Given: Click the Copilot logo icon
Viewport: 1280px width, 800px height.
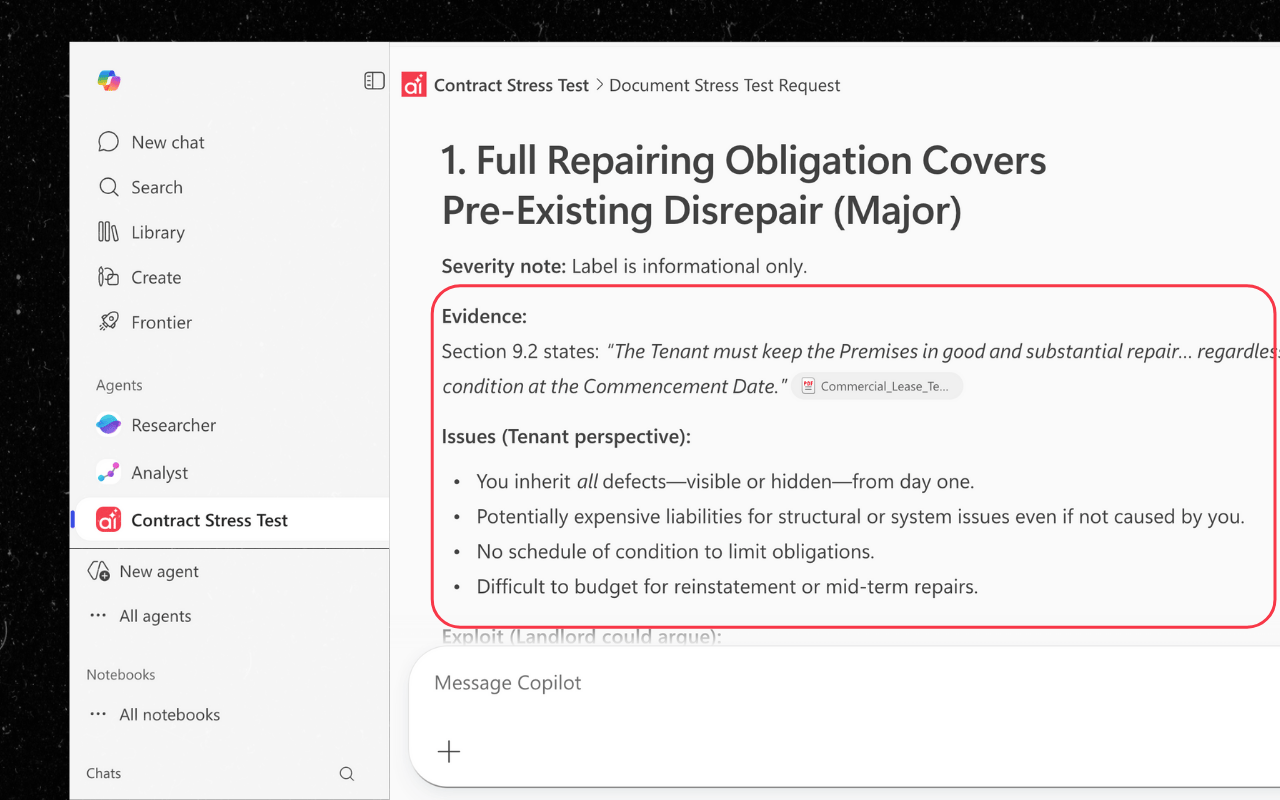Looking at the screenshot, I should 109,81.
